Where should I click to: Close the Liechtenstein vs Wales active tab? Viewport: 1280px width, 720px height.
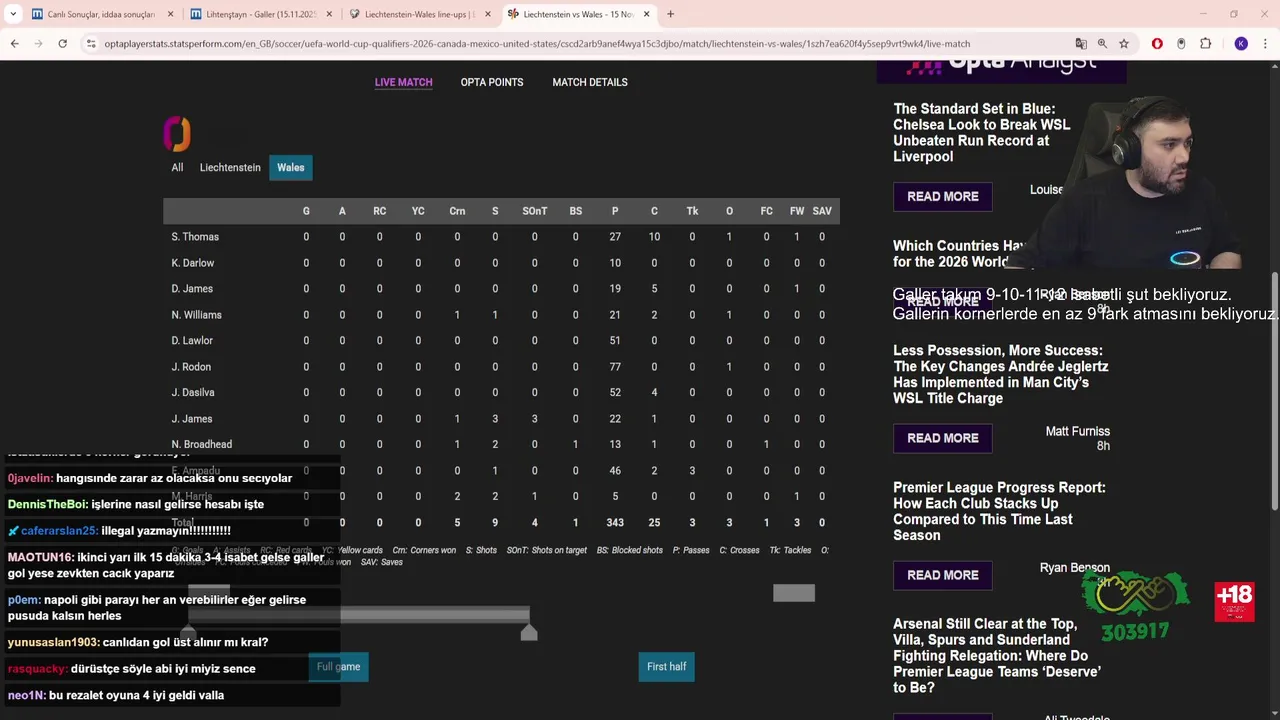647,14
